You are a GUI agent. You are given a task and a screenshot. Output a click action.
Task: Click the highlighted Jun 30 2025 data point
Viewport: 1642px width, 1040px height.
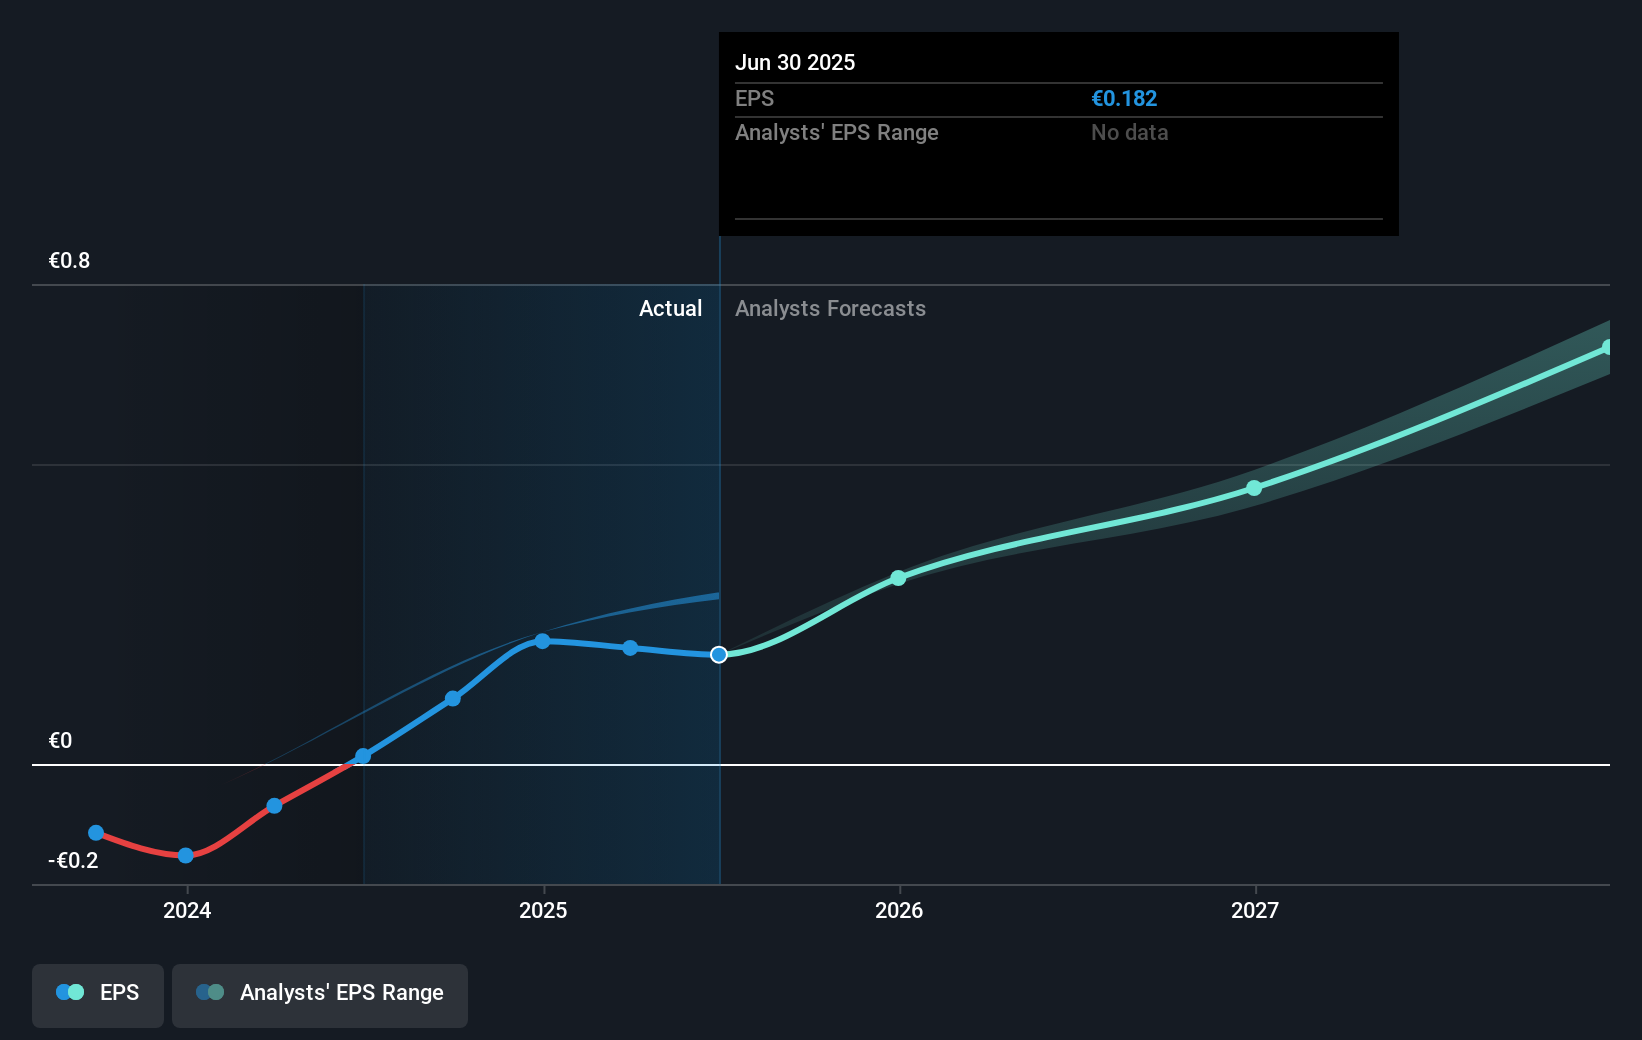coord(719,655)
